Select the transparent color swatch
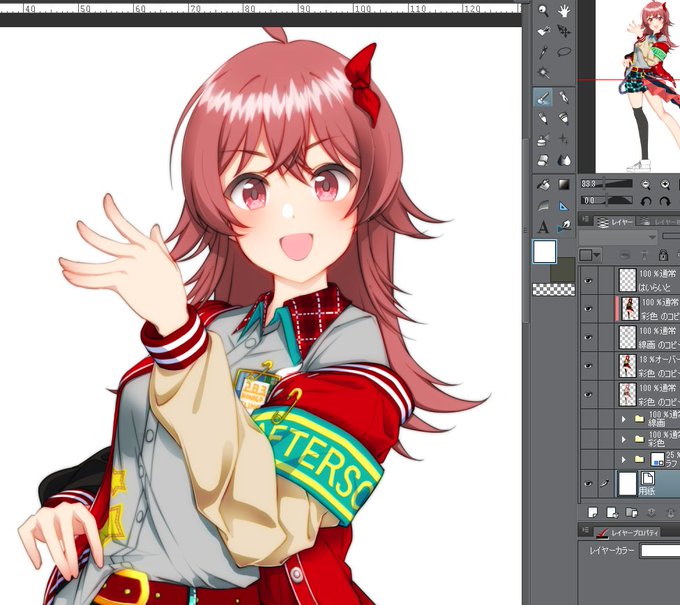 pyautogui.click(x=554, y=289)
